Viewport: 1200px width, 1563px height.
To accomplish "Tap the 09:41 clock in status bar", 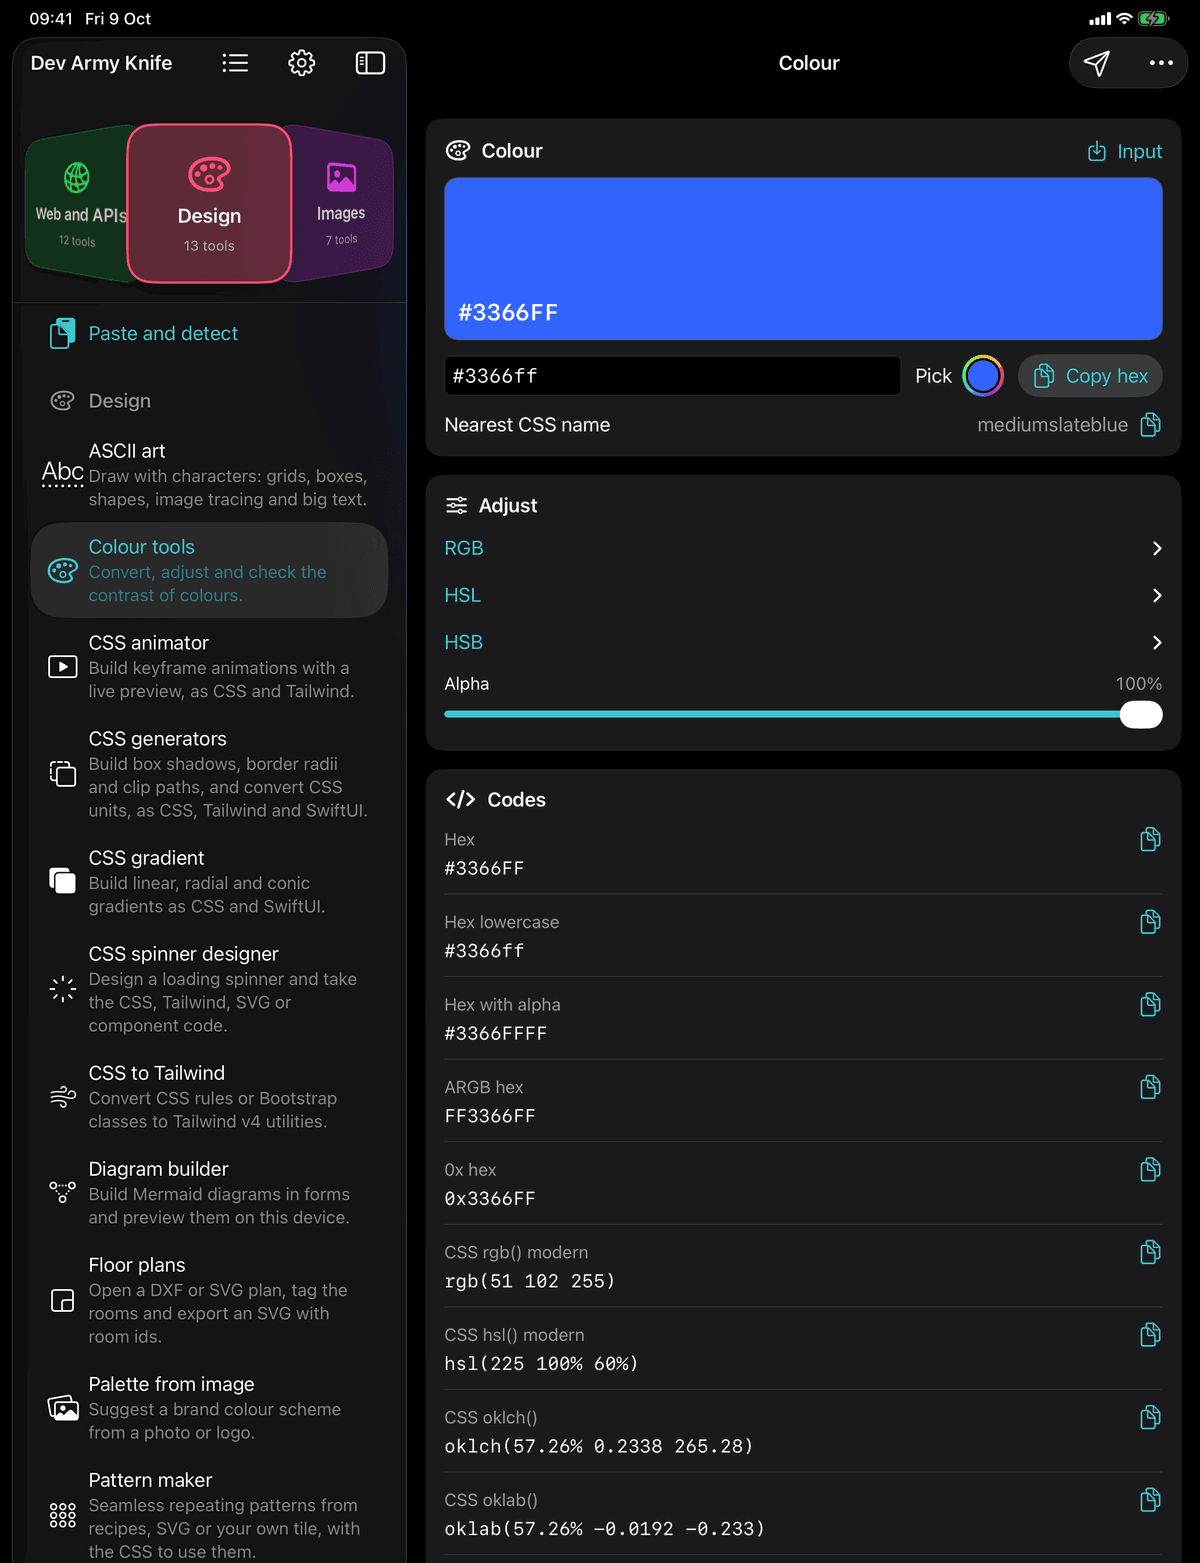I will 51,19.
